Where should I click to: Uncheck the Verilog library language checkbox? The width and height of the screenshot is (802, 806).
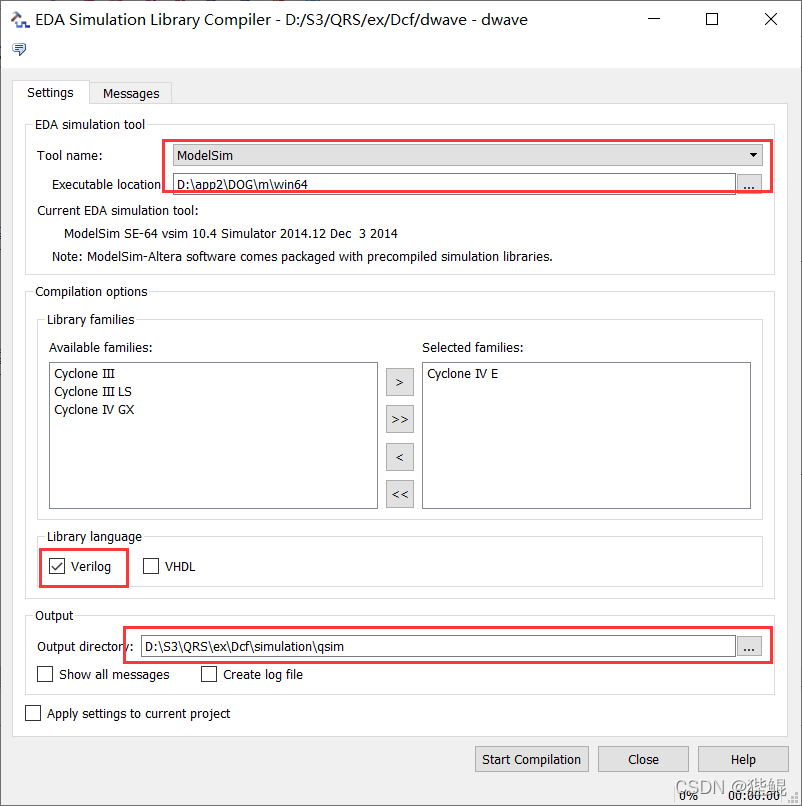point(57,566)
